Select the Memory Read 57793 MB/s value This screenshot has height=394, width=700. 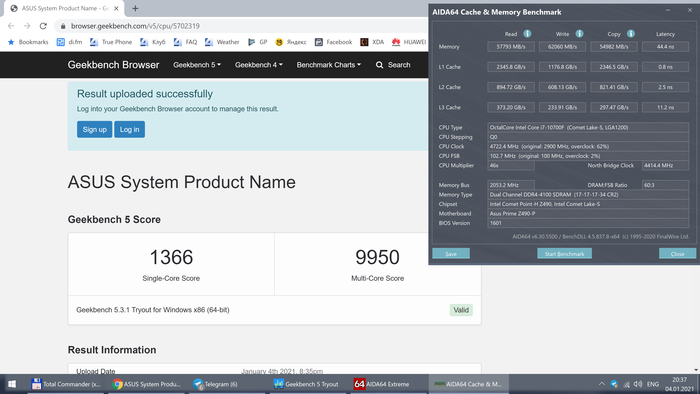tap(511, 46)
